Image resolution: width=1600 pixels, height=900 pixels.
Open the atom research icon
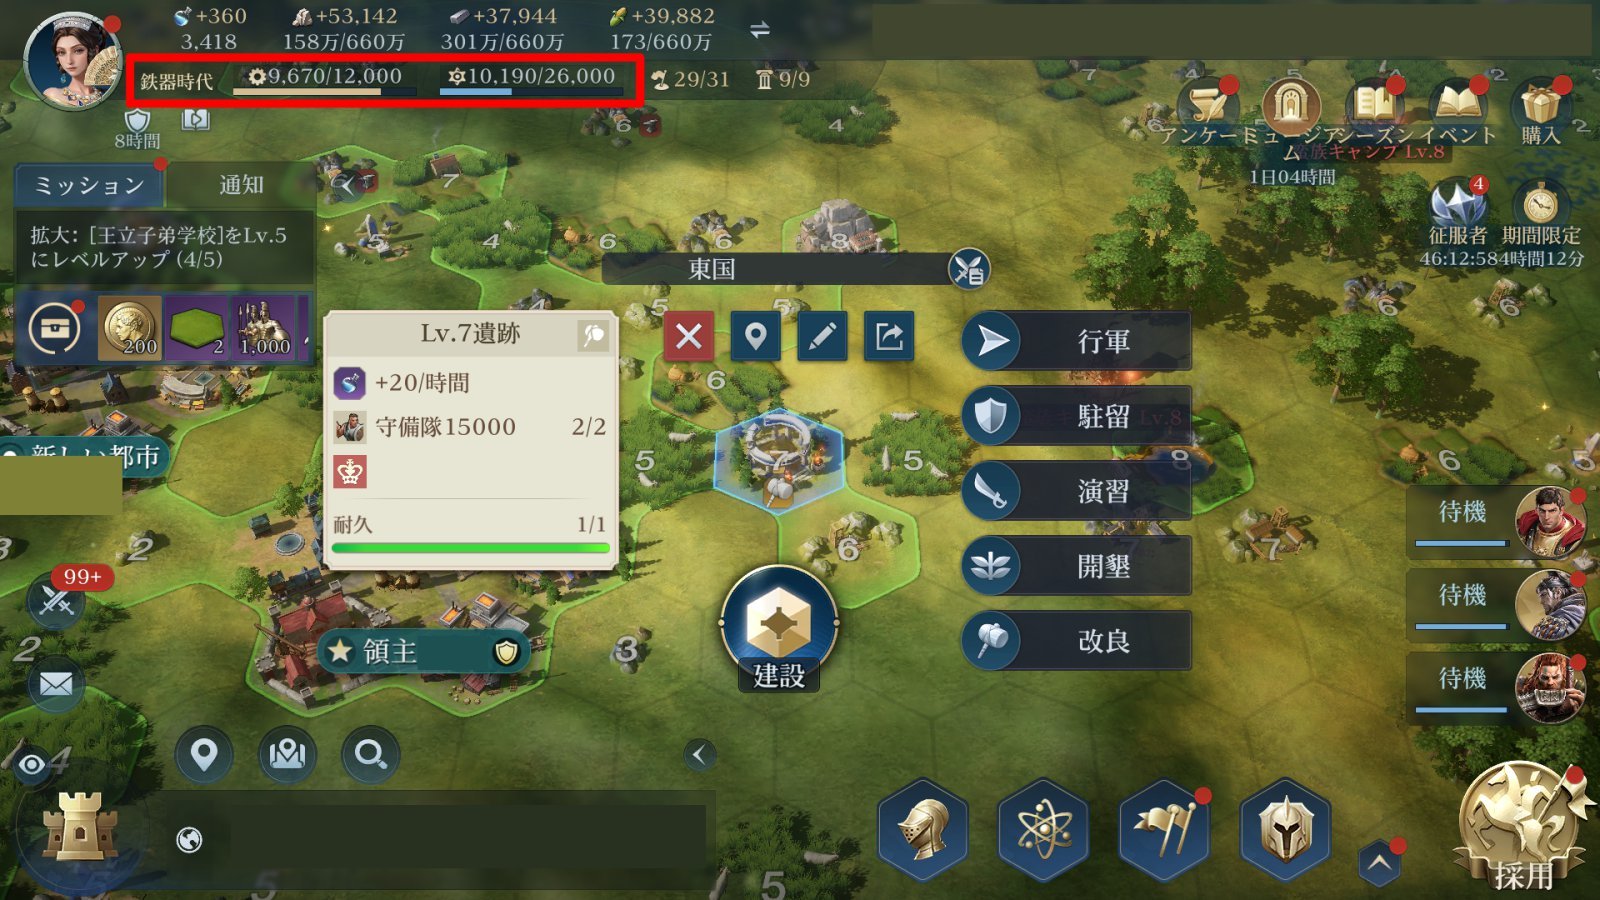pos(1044,830)
